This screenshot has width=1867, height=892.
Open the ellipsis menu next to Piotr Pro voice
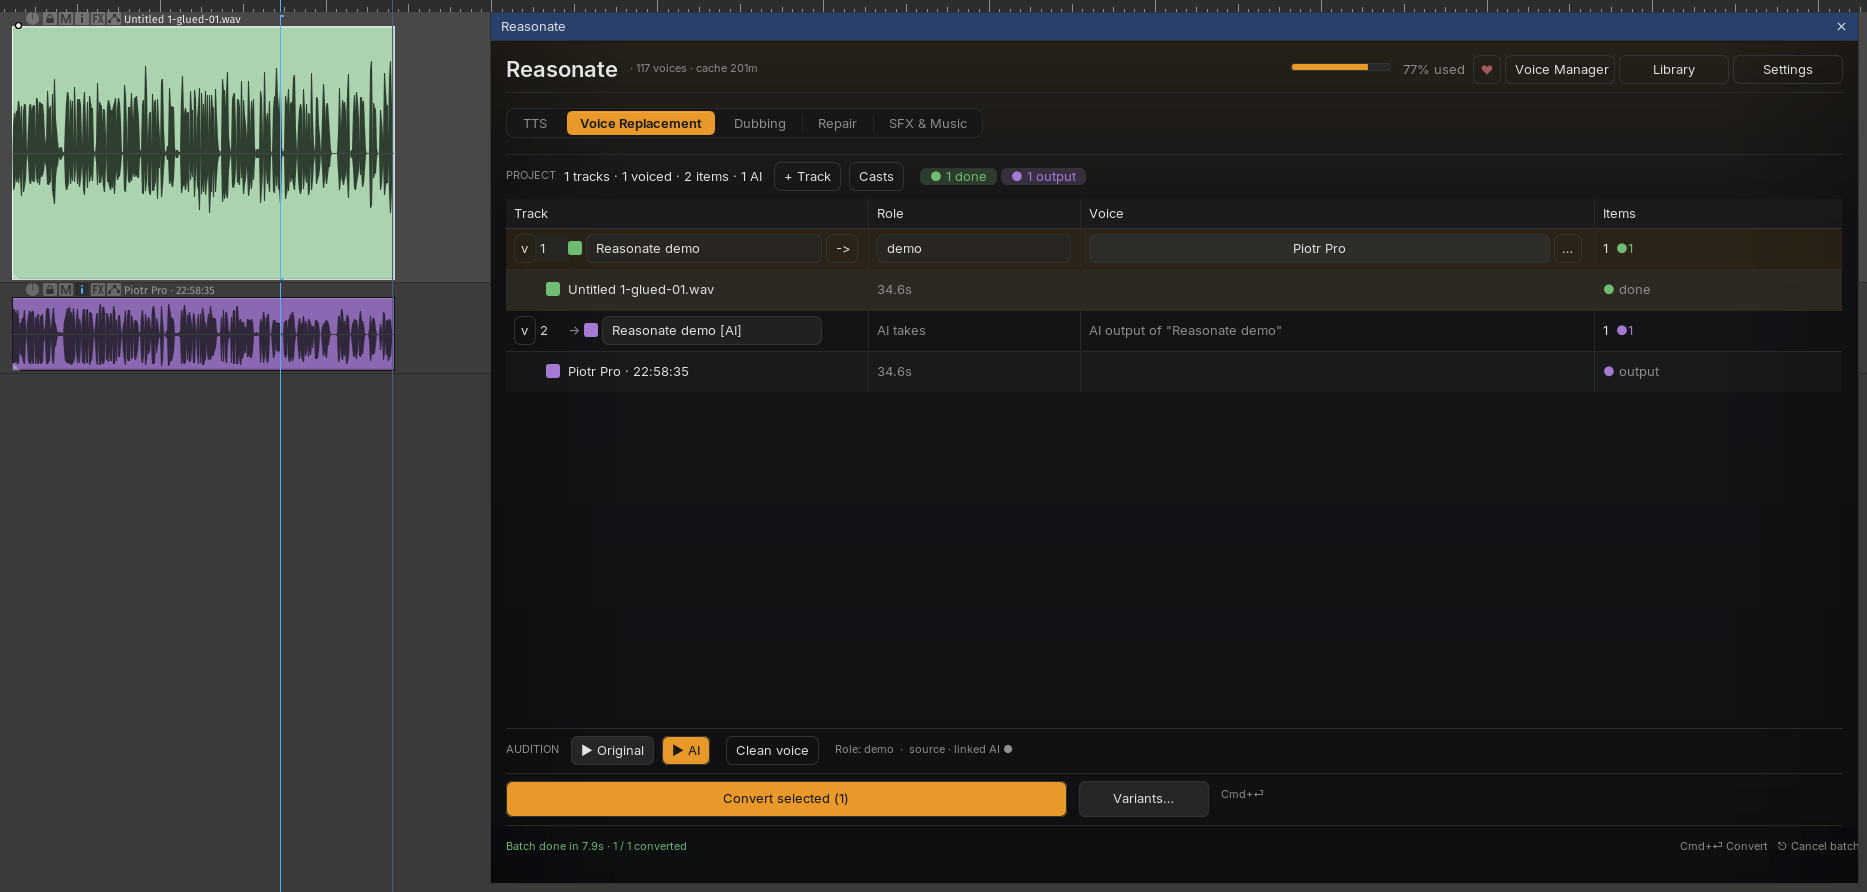click(x=1567, y=249)
